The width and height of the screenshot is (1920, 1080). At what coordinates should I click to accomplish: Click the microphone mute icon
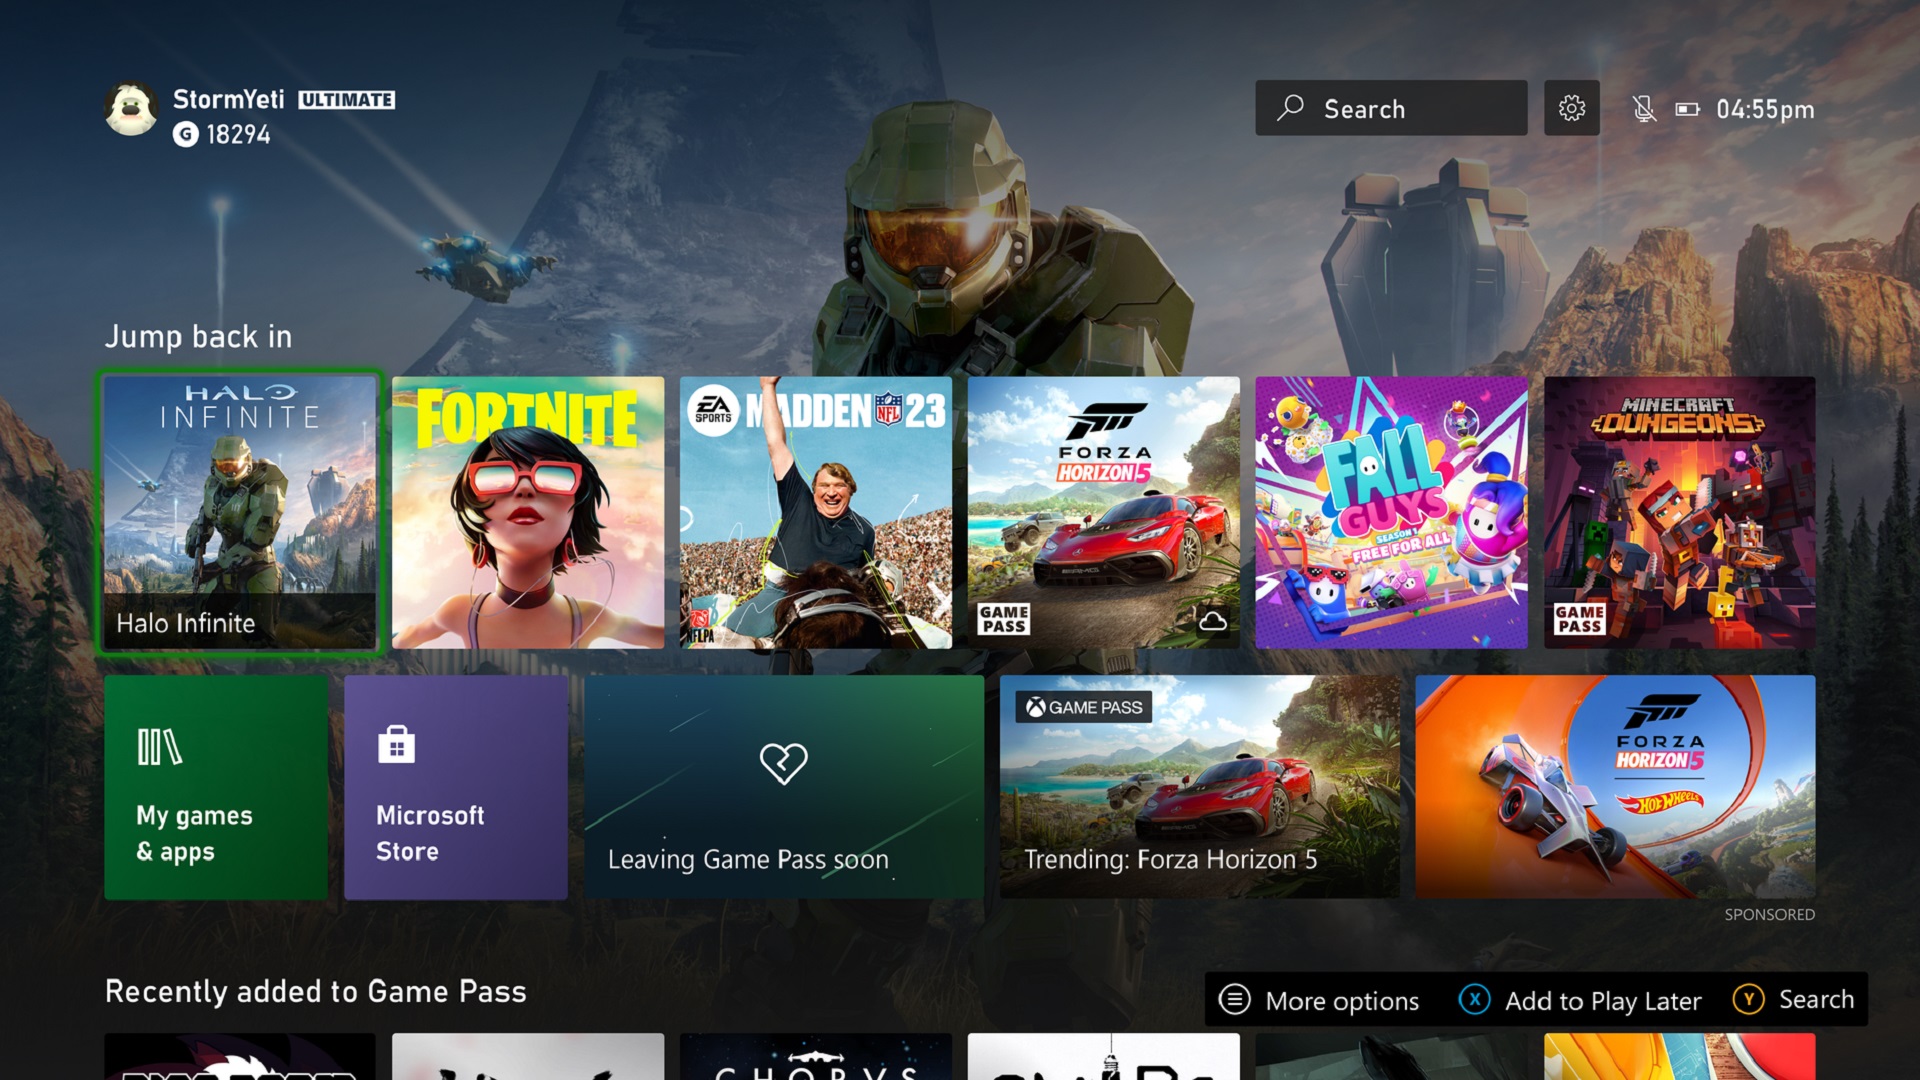1643,108
